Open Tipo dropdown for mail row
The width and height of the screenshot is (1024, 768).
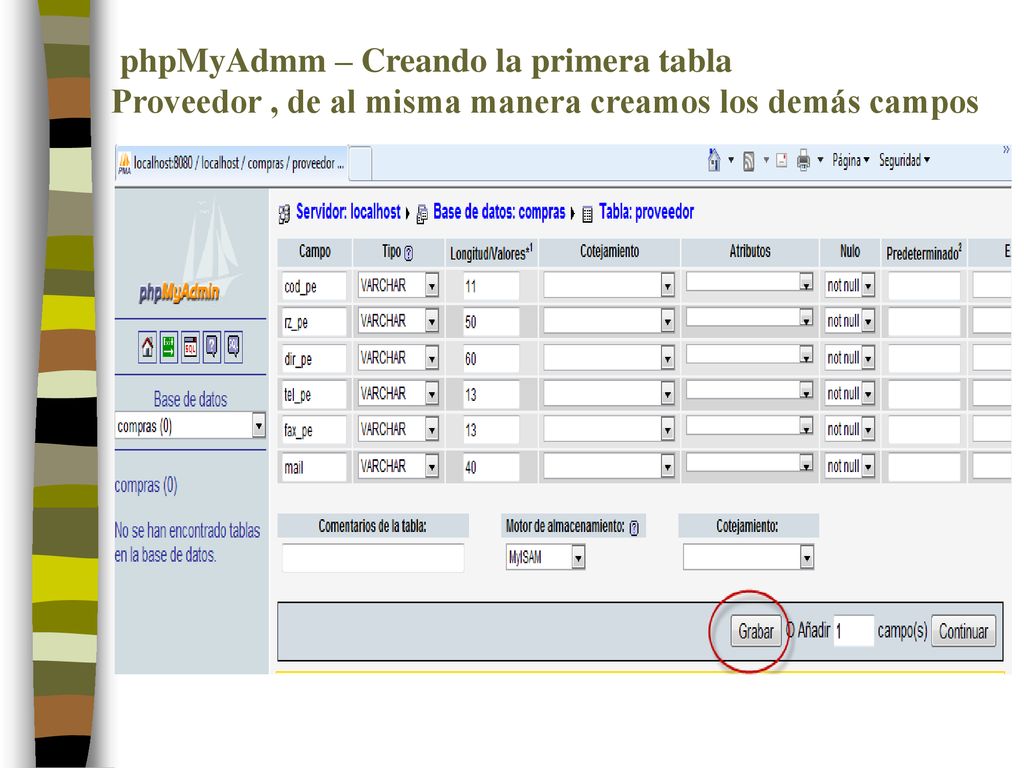click(431, 466)
